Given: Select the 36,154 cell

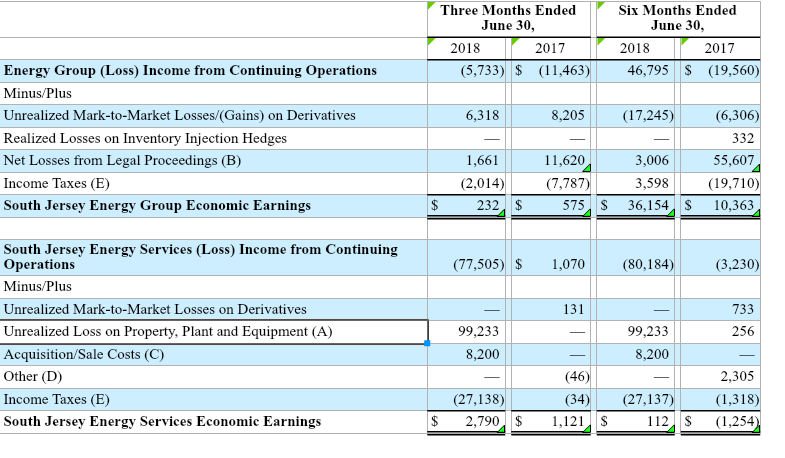Looking at the screenshot, I should [635, 206].
